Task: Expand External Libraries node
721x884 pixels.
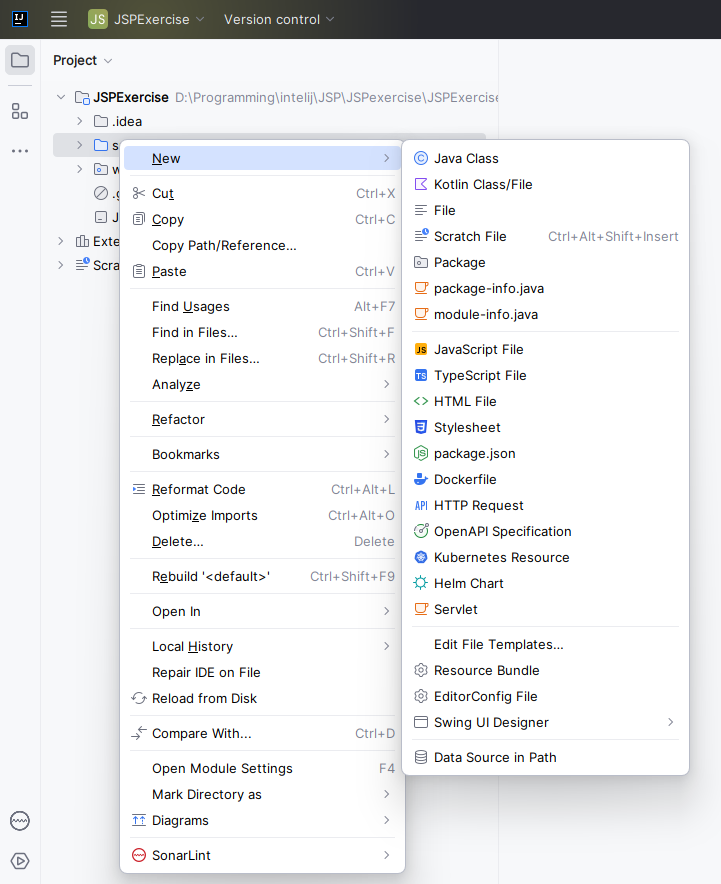Action: pos(61,241)
